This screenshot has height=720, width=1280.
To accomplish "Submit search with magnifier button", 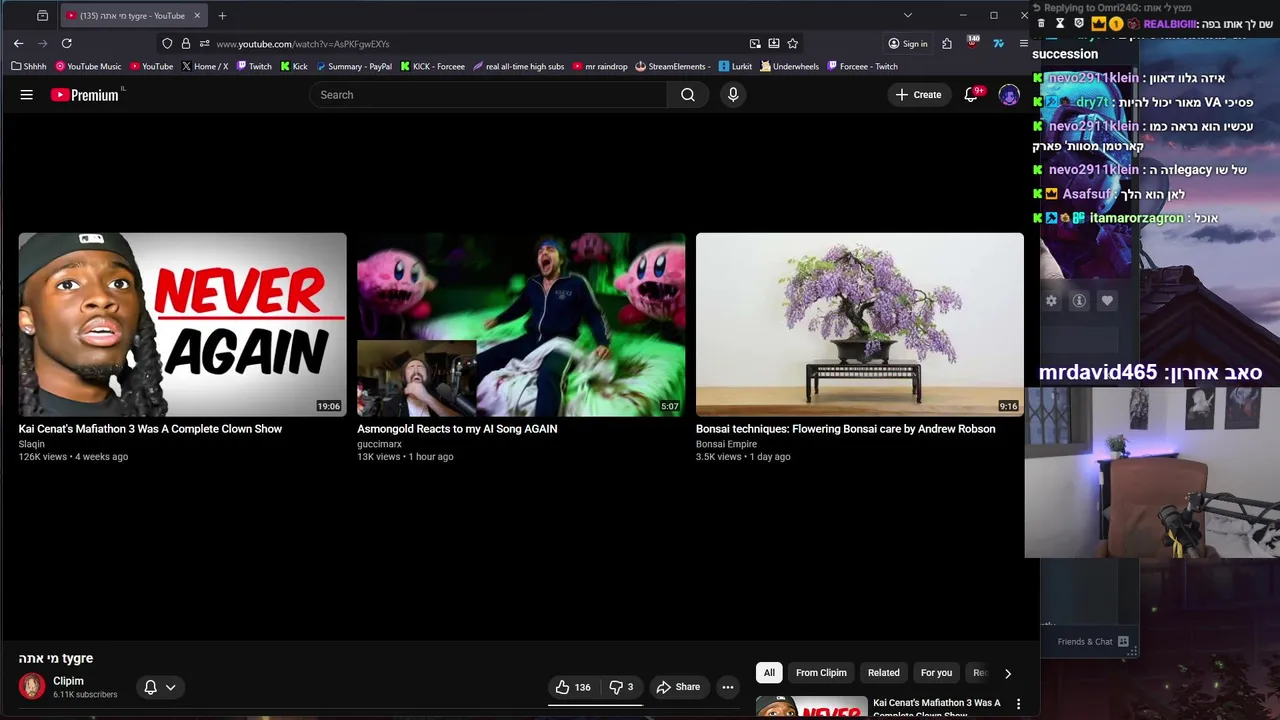I will coord(688,95).
